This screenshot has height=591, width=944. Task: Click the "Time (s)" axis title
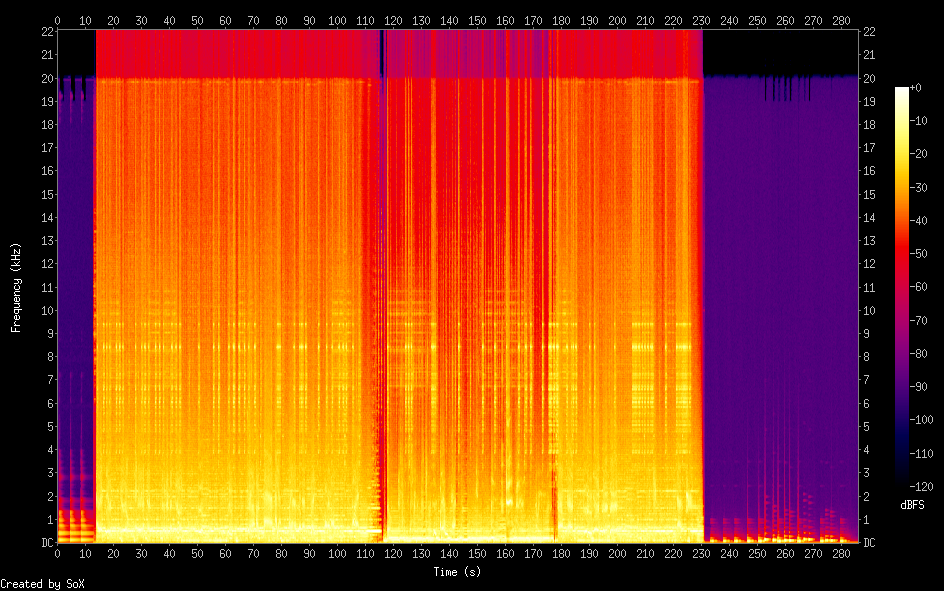pos(458,572)
